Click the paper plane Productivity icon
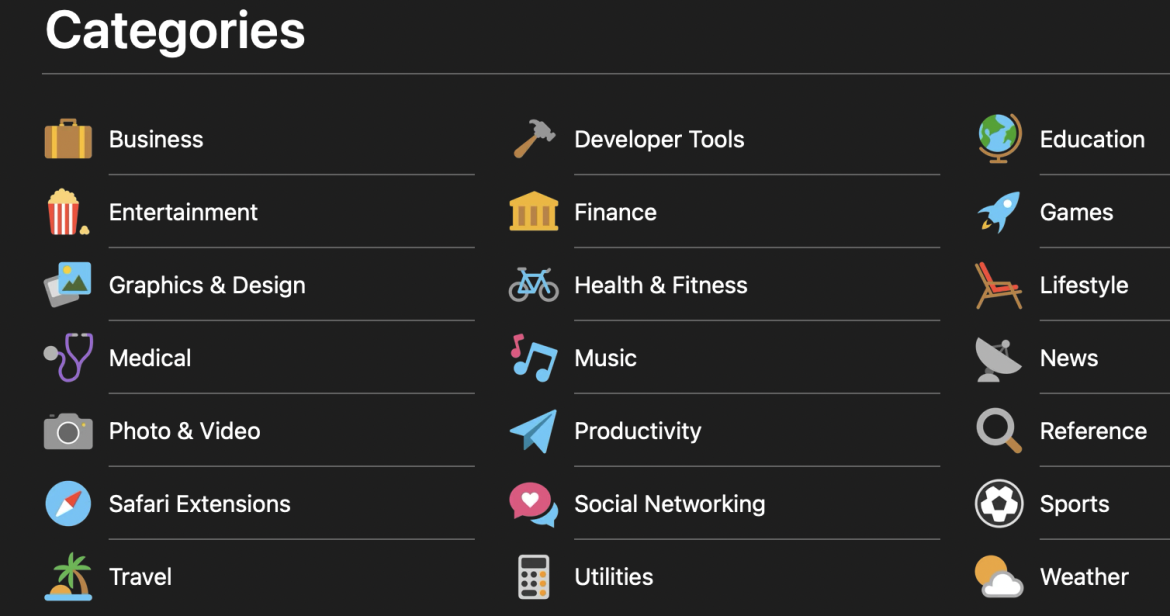Screen dimensions: 1170x616 533,431
